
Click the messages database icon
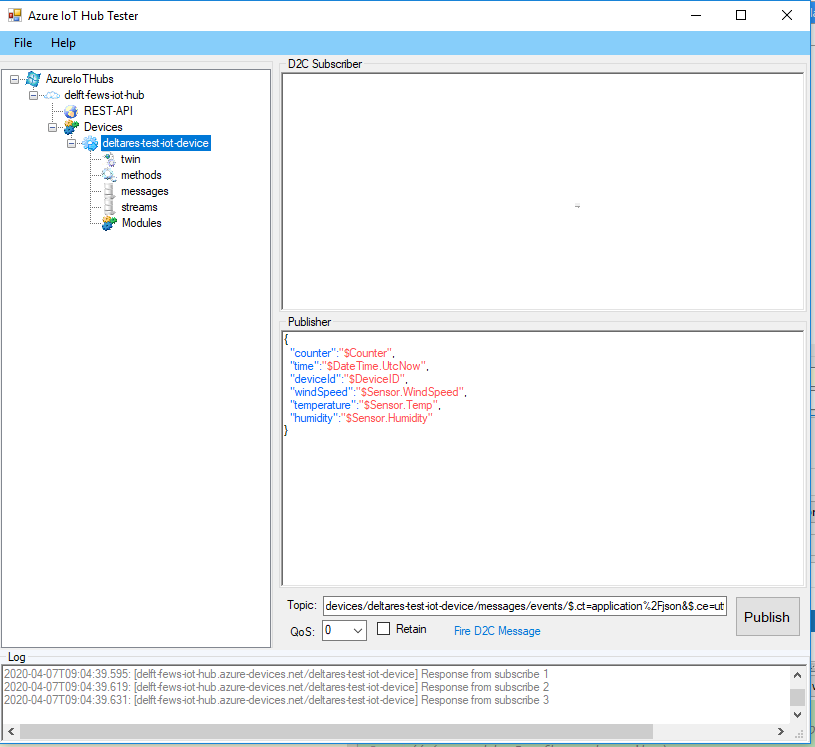tap(109, 191)
